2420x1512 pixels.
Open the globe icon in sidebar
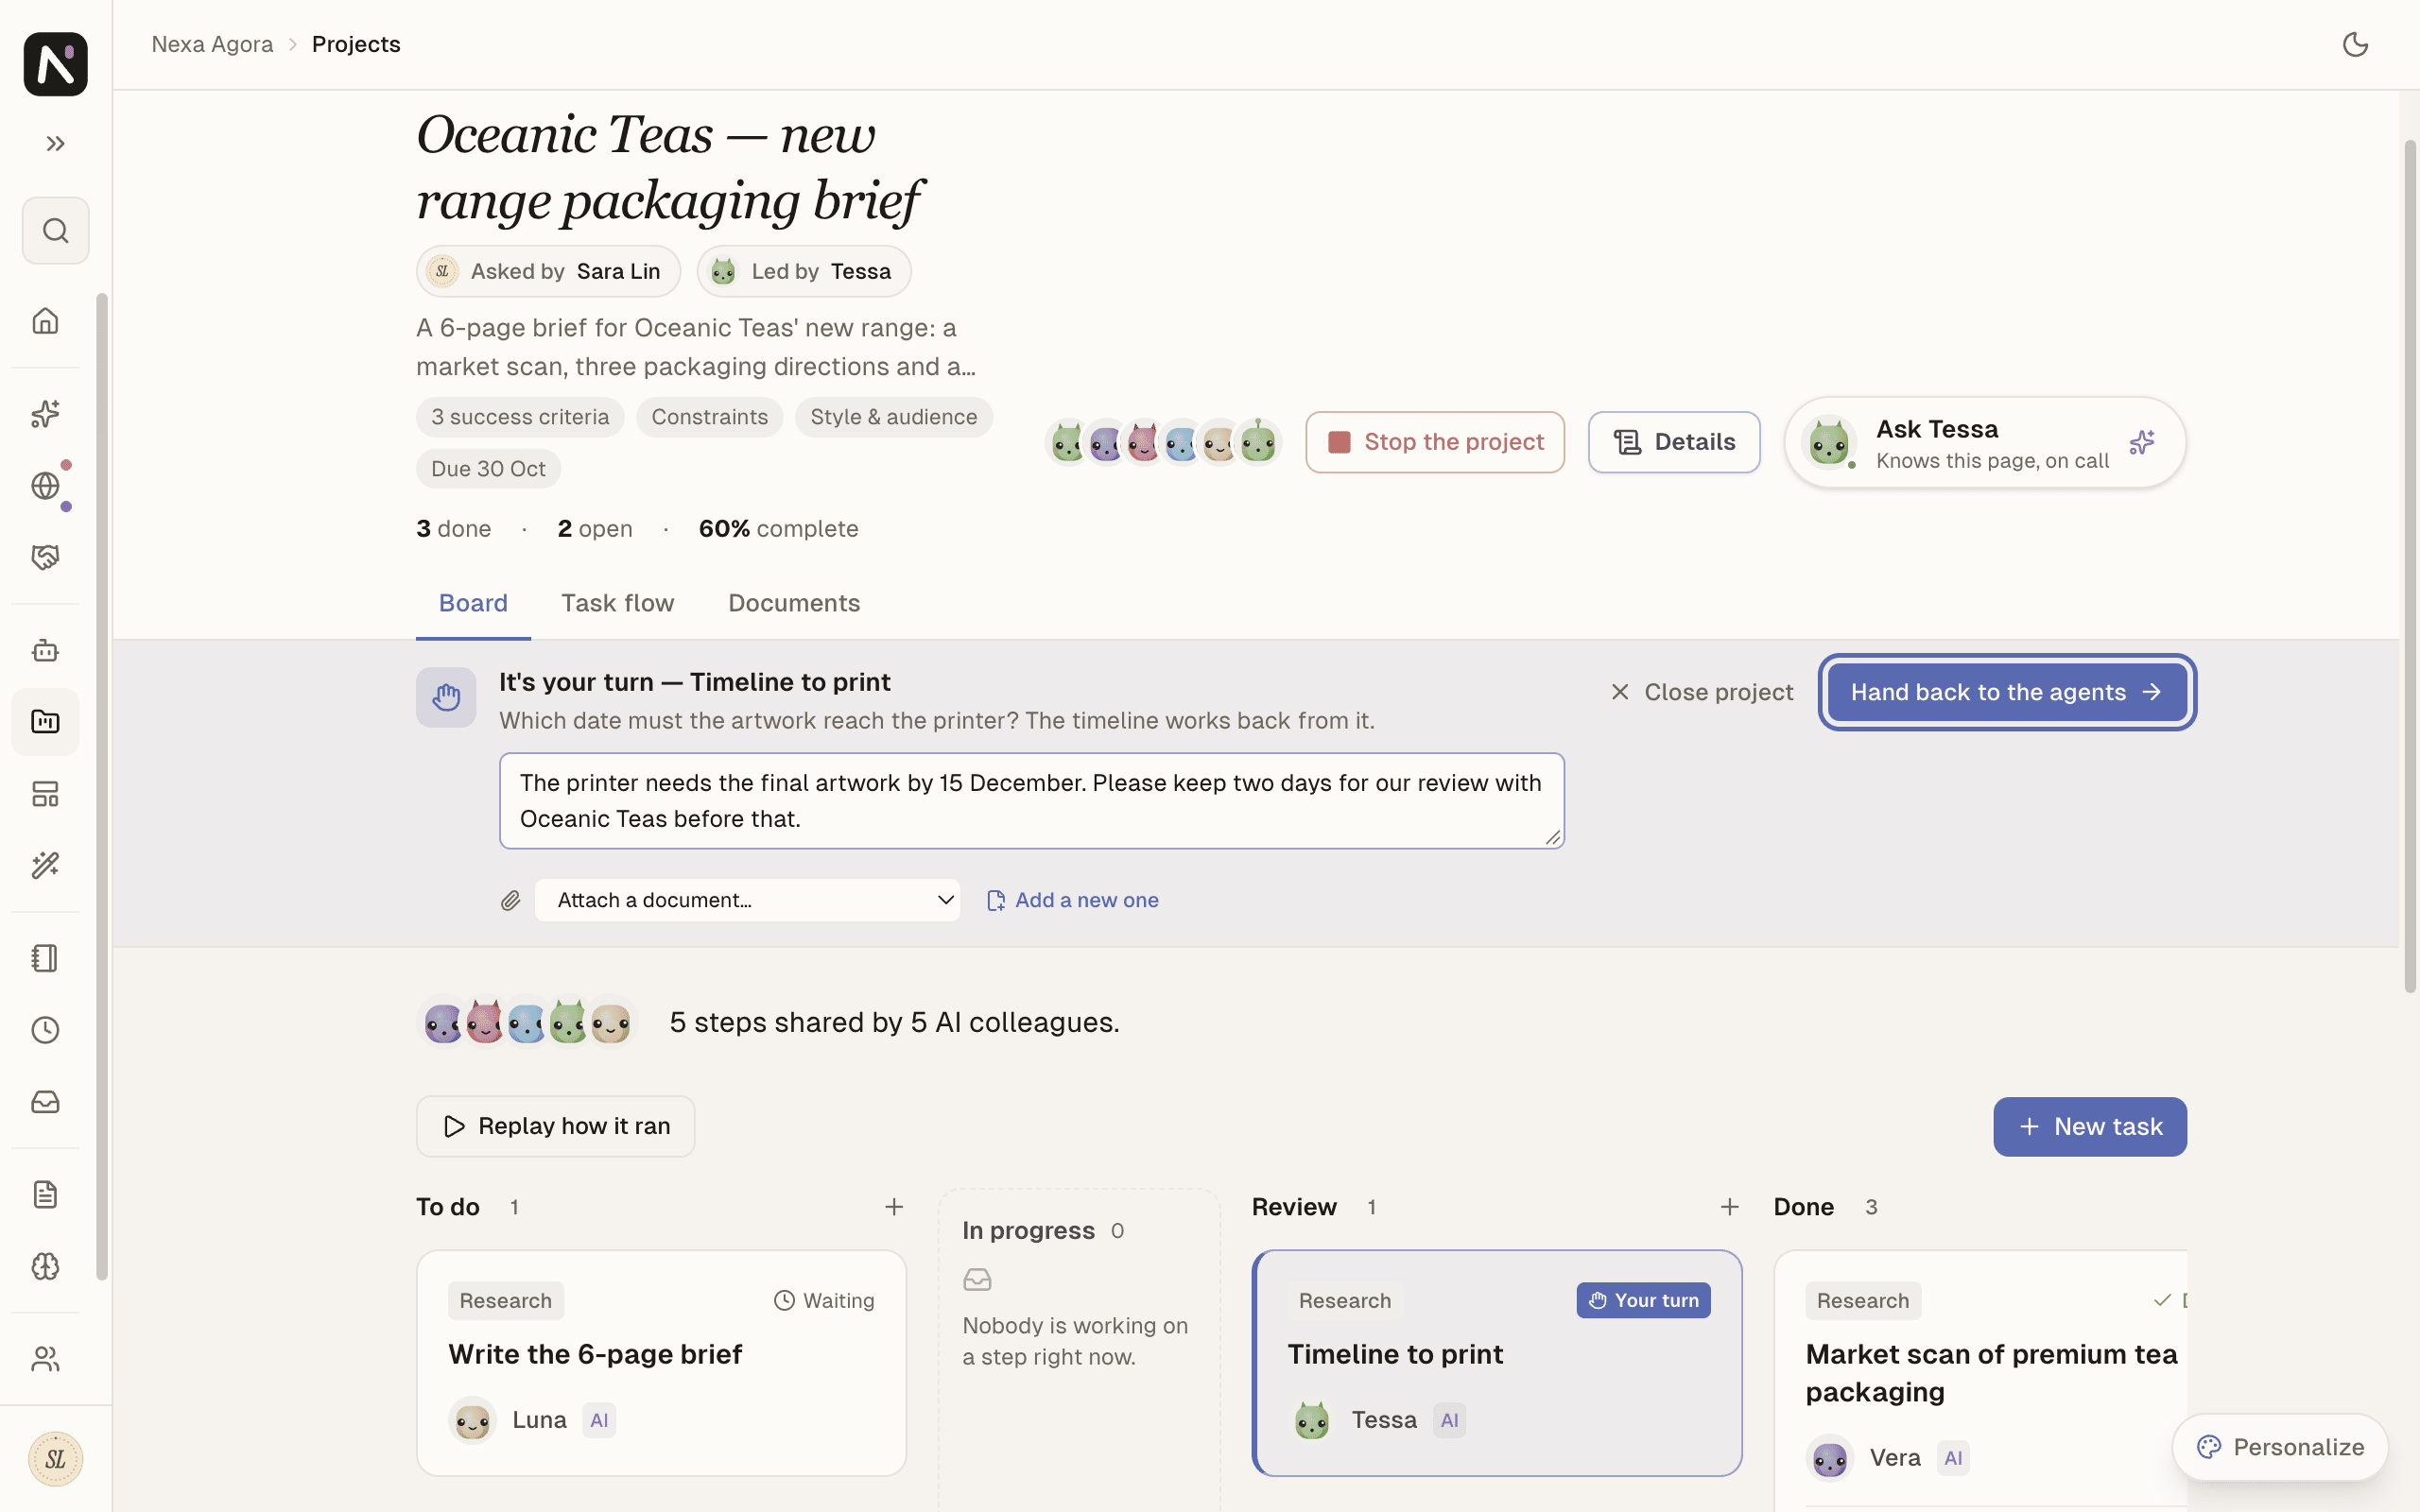point(45,486)
